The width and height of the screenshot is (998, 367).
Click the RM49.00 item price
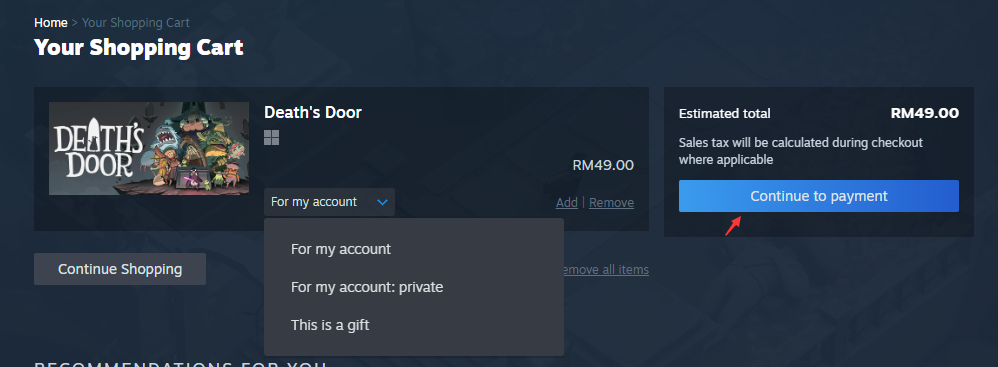(x=603, y=165)
